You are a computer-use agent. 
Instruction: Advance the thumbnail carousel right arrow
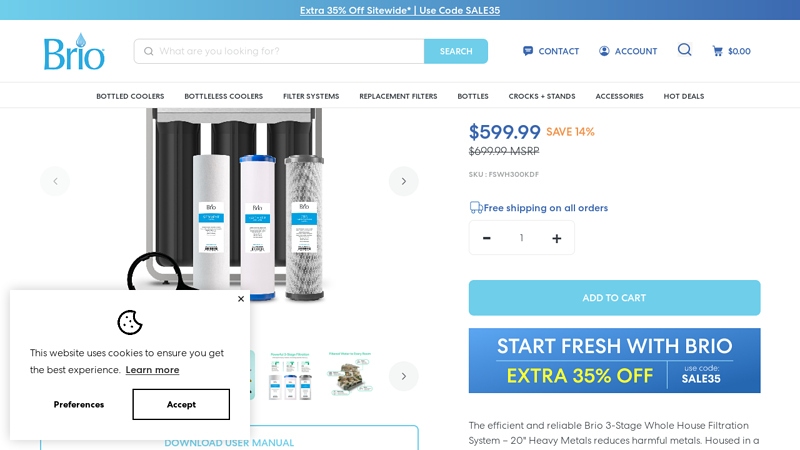point(404,377)
